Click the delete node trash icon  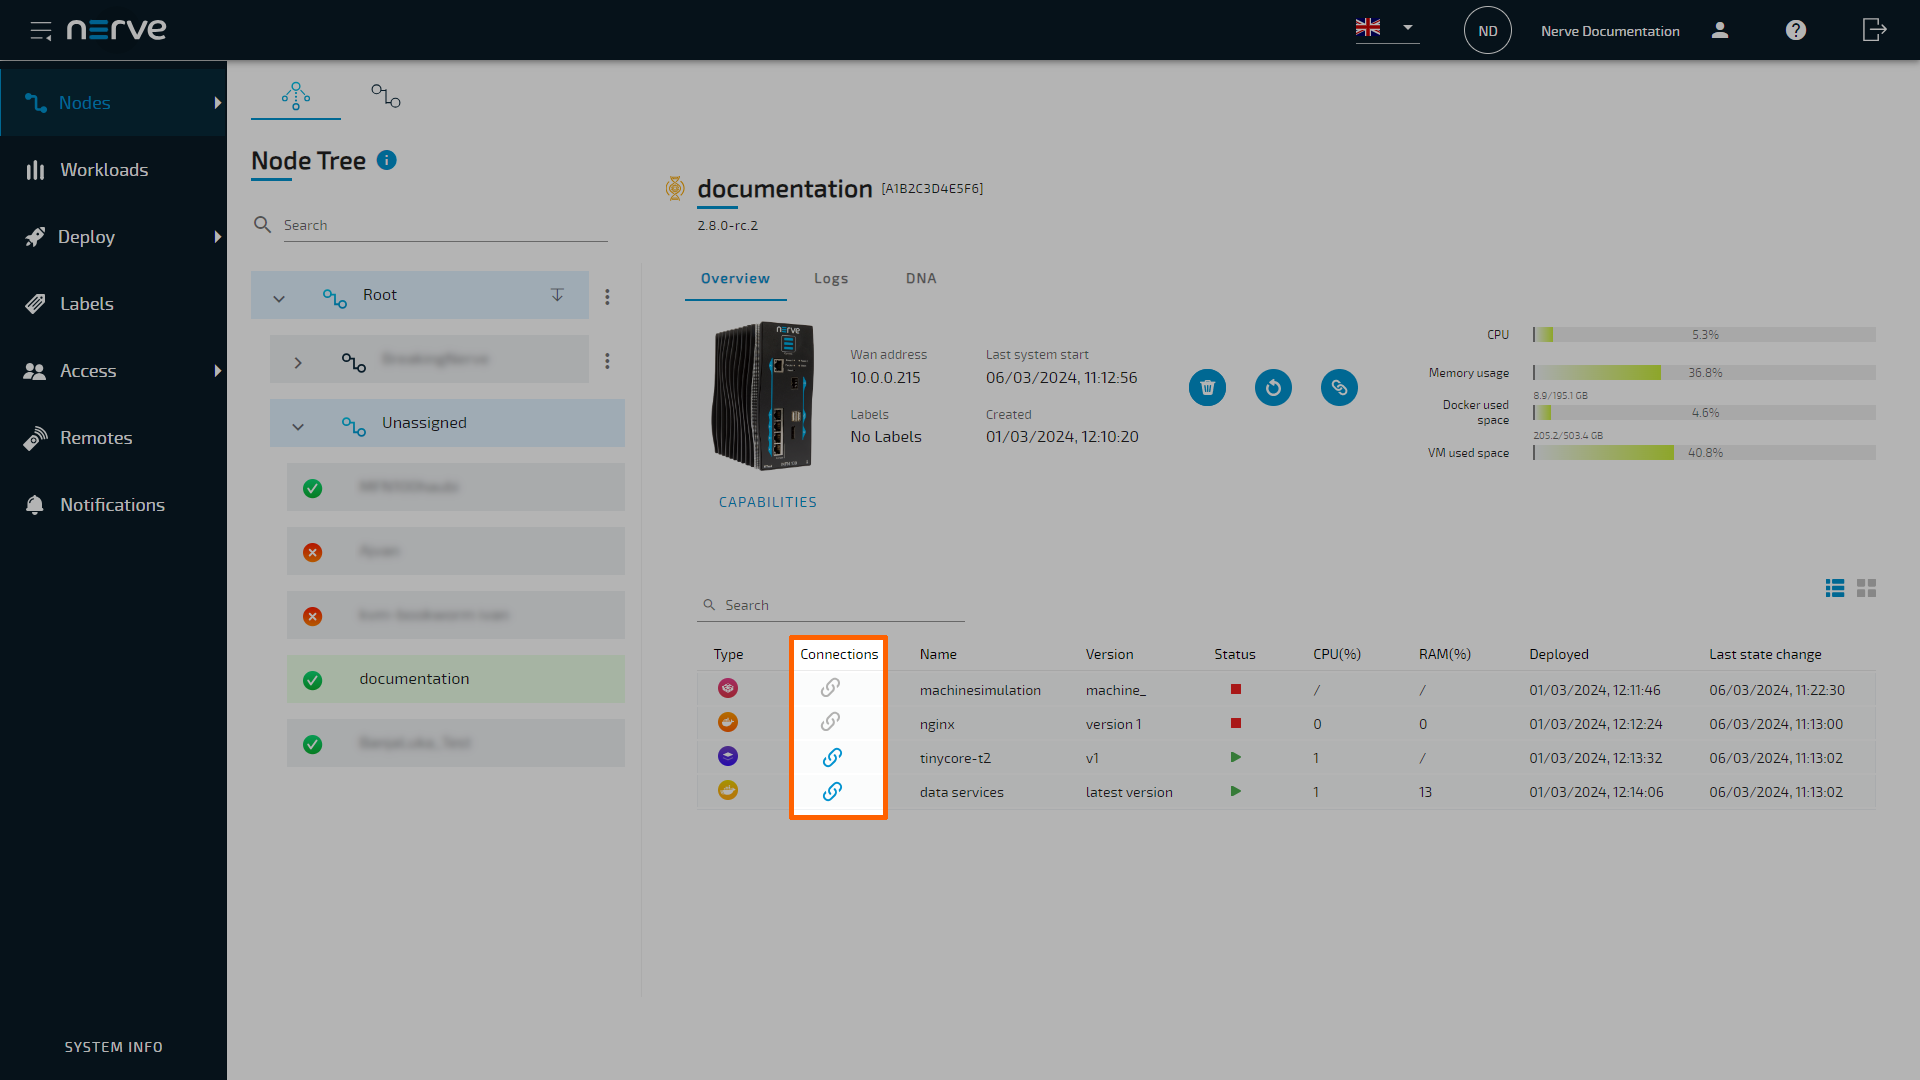(1207, 388)
